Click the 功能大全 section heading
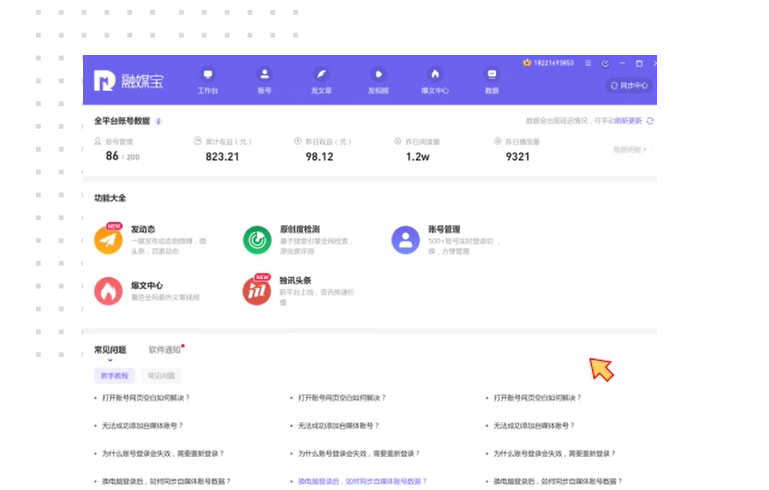Image resolution: width=769 pixels, height=490 pixels. (110, 198)
